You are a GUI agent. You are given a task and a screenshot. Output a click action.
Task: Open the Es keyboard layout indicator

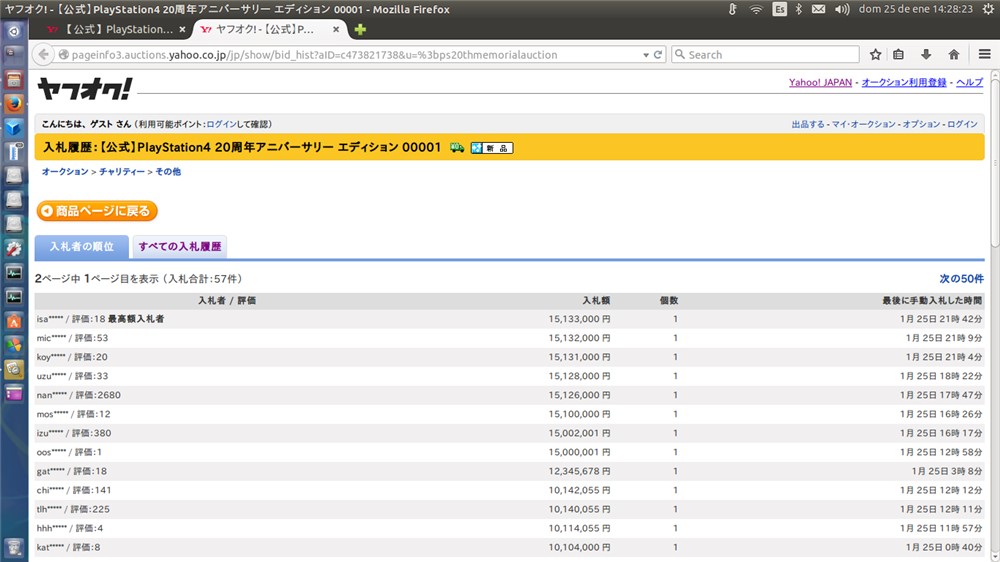[779, 9]
